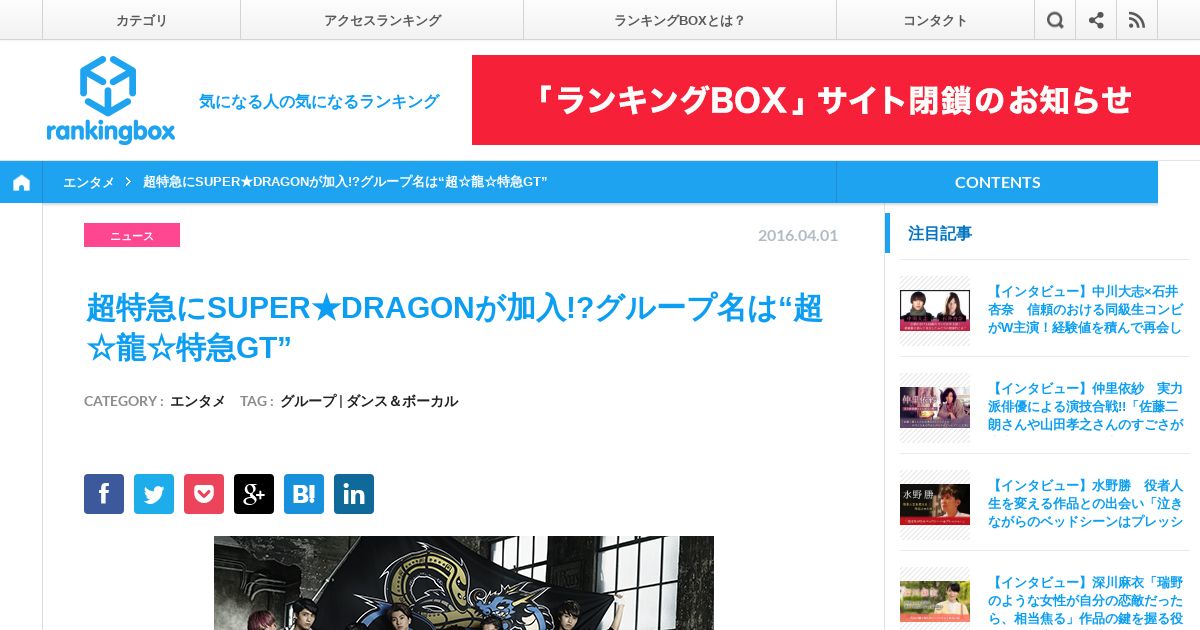The width and height of the screenshot is (1200, 630).
Task: Open the グループ tag link
Action: point(308,401)
